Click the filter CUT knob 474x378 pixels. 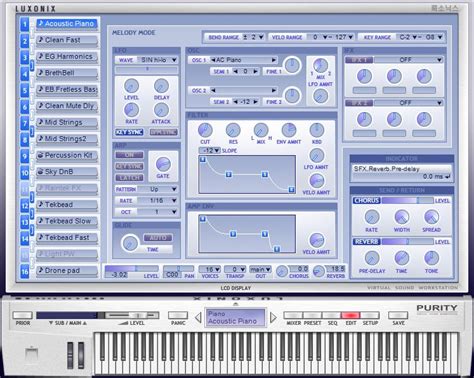[205, 130]
